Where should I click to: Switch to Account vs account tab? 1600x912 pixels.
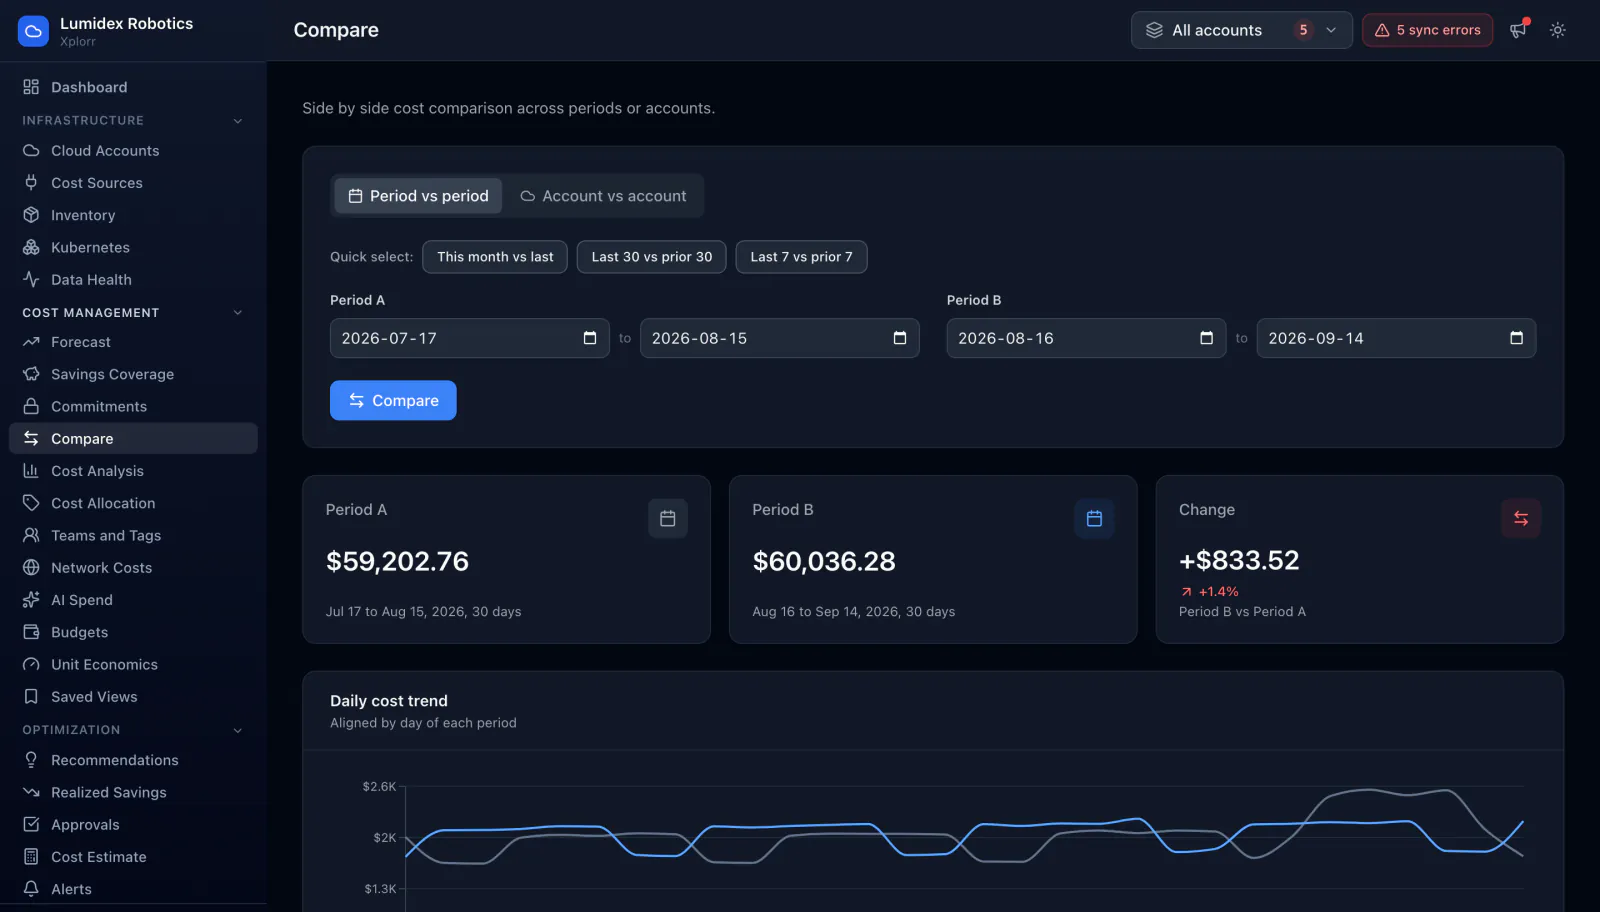pos(603,196)
